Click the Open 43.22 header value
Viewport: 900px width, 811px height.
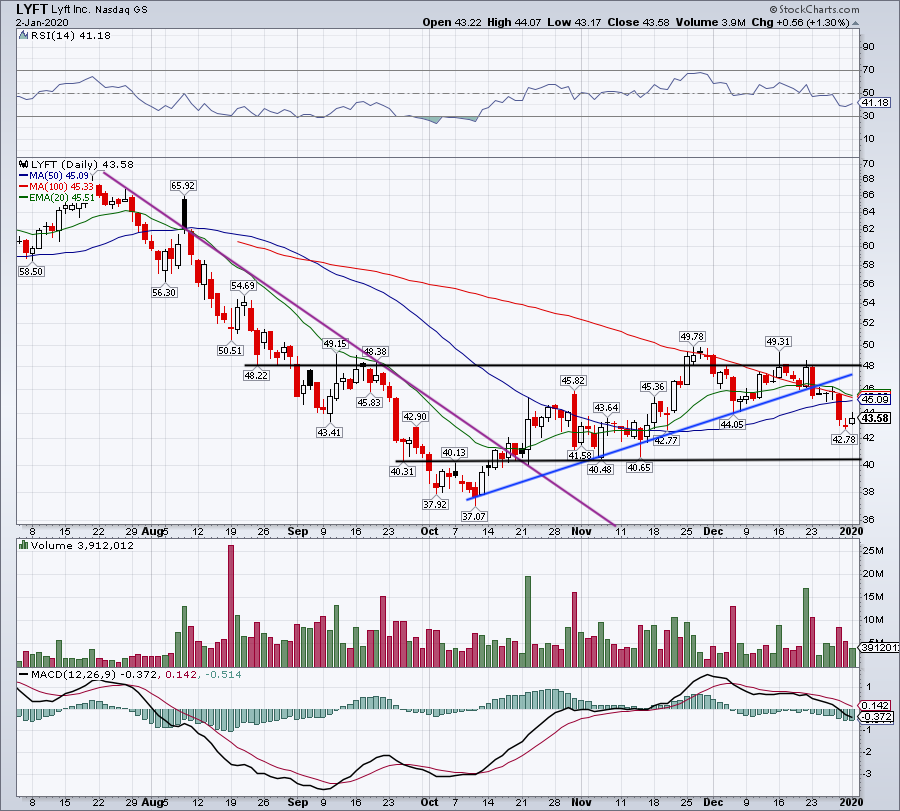click(453, 22)
